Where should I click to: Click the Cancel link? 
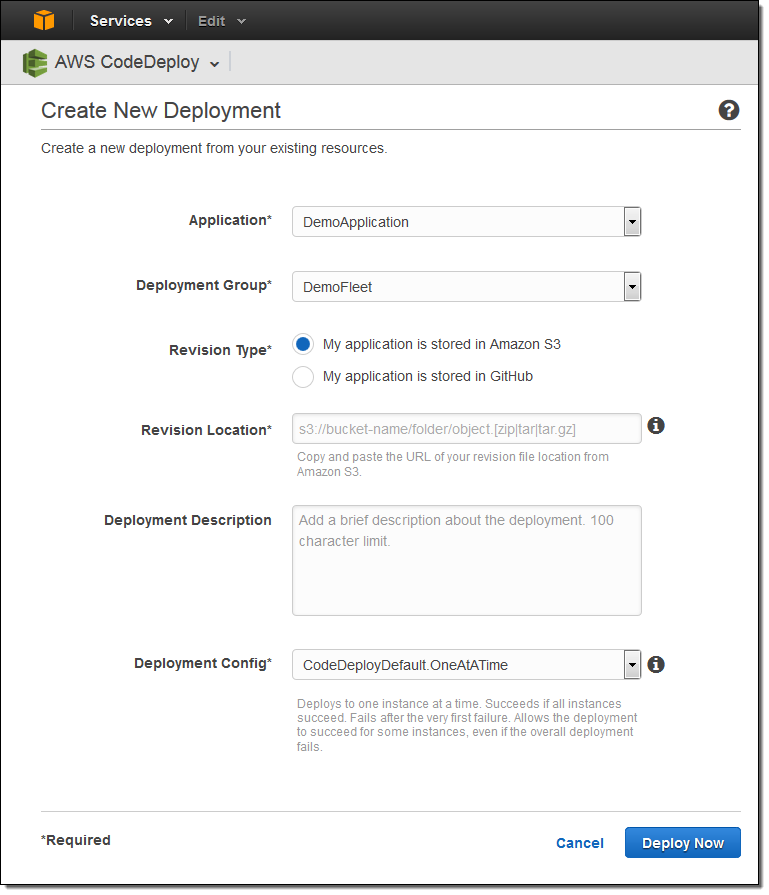click(x=579, y=843)
